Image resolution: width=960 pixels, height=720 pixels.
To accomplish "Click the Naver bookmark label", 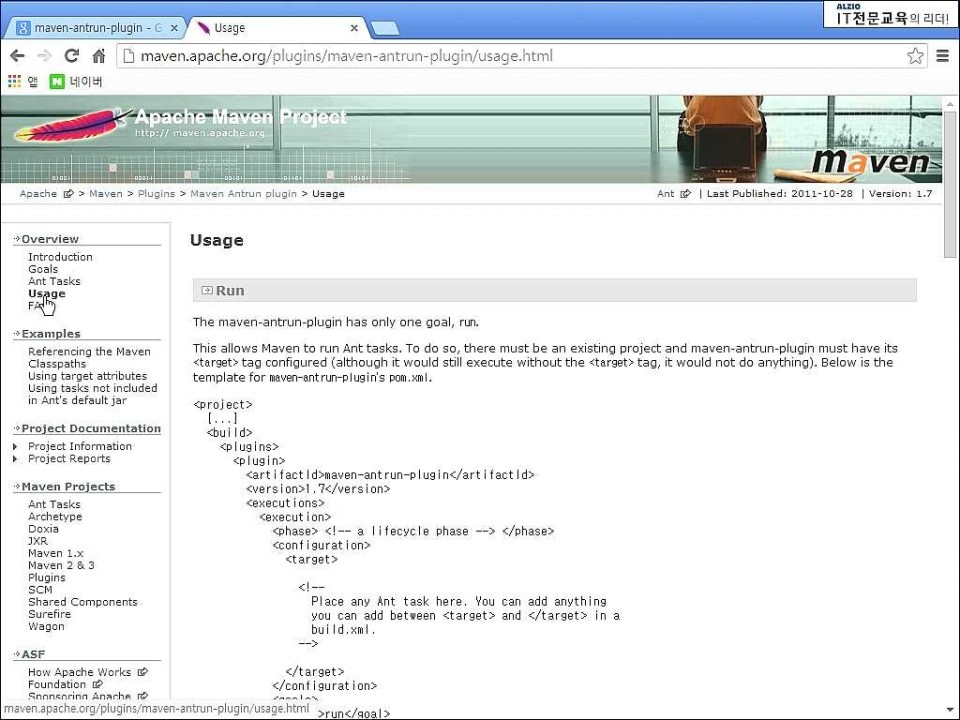I will pos(86,81).
